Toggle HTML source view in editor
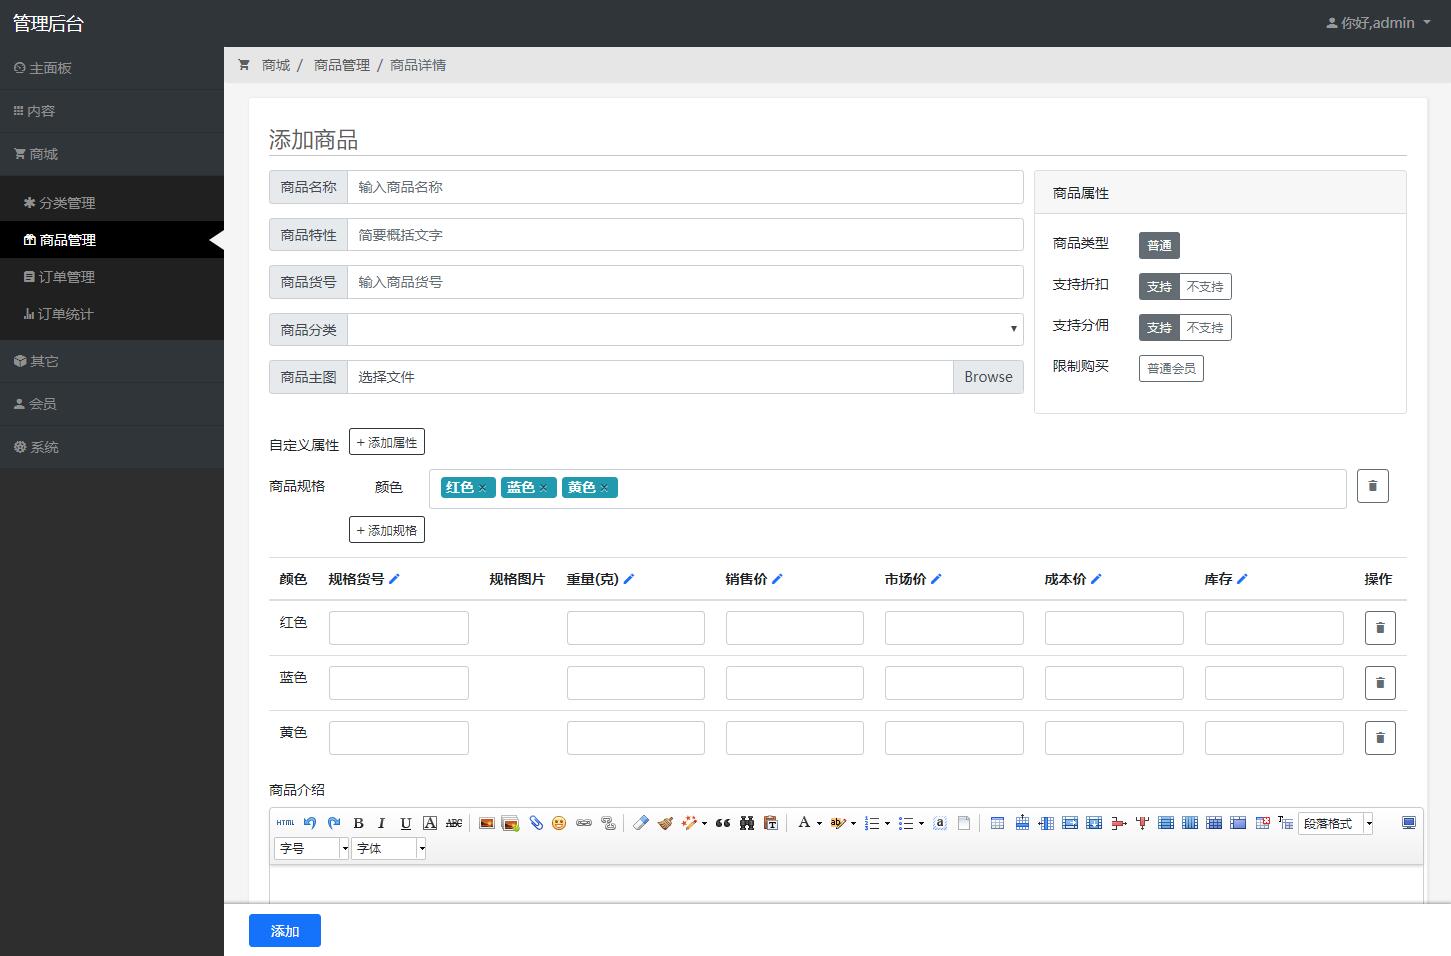The height and width of the screenshot is (956, 1451). click(285, 823)
